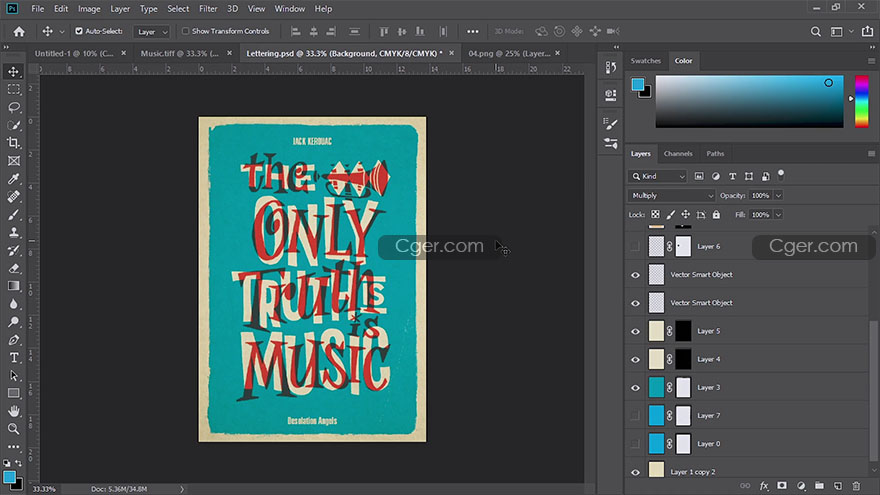Open the Auto-Select Layer dropdown
The height and width of the screenshot is (495, 880).
point(152,32)
